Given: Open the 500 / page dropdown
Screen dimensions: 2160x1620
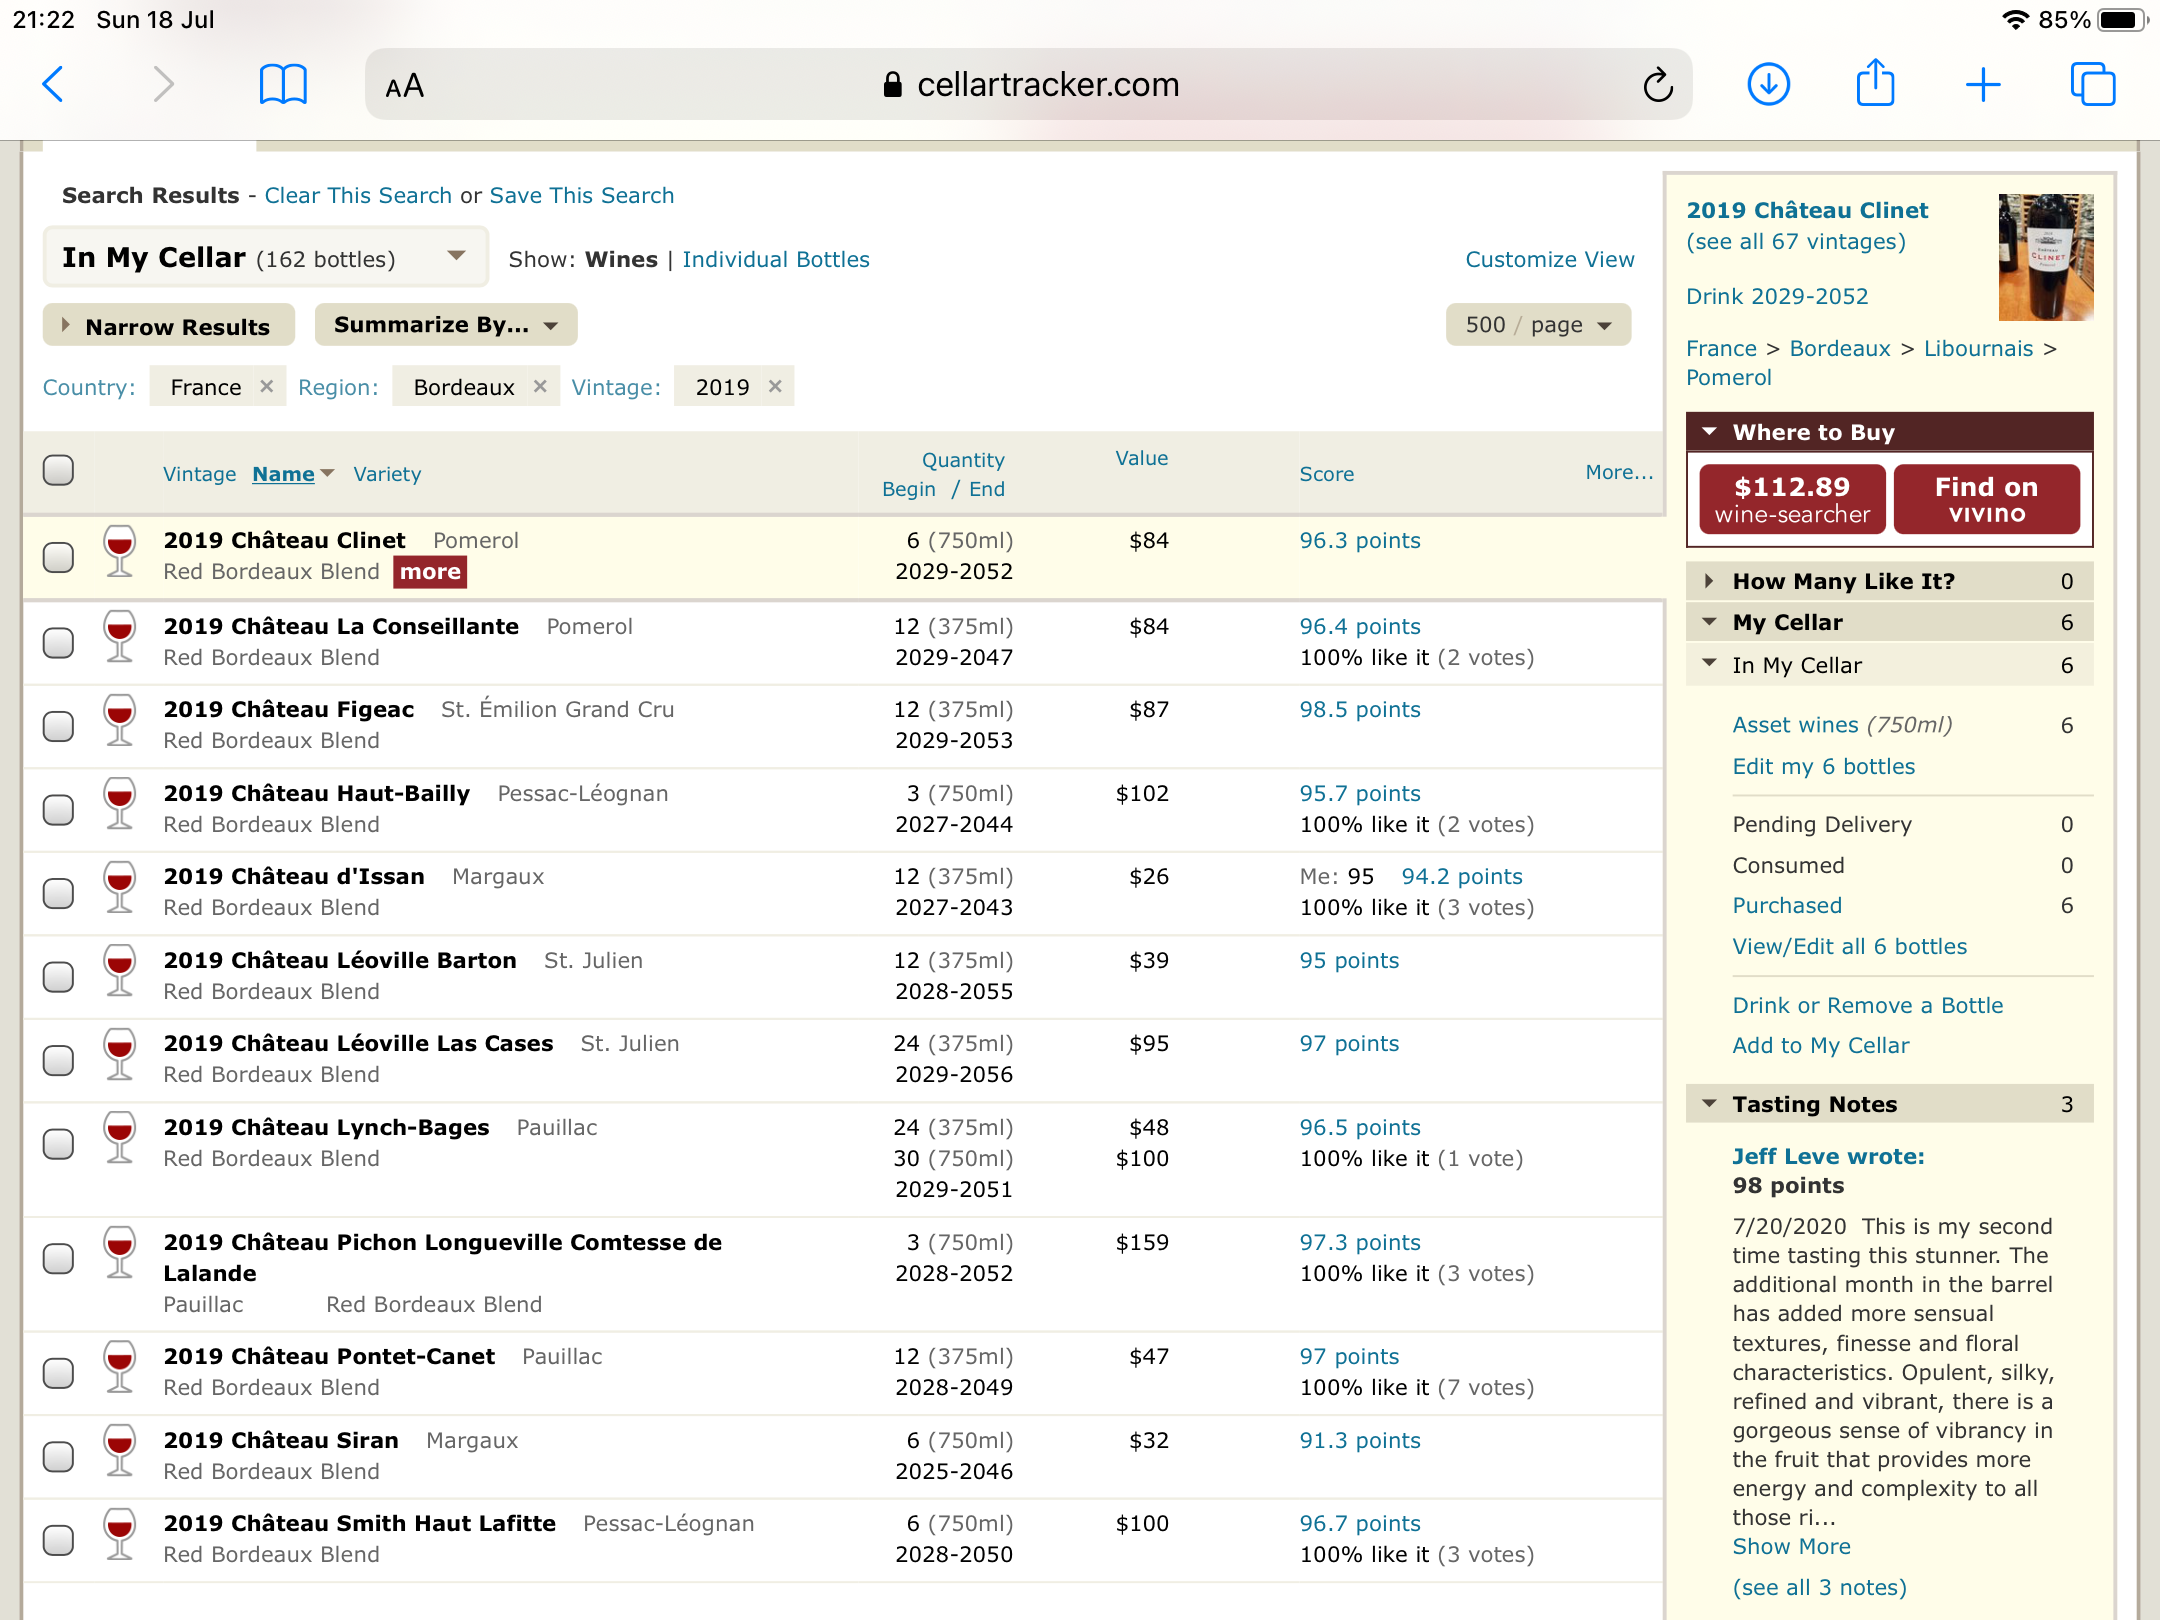Looking at the screenshot, I should tap(1538, 325).
